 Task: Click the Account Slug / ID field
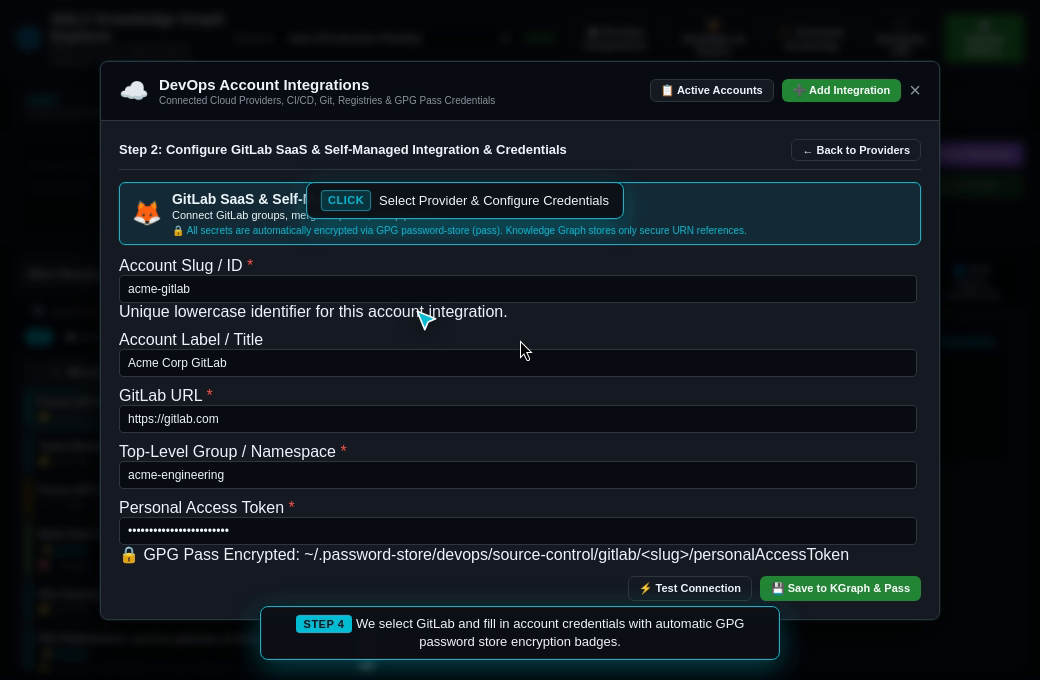pos(517,289)
